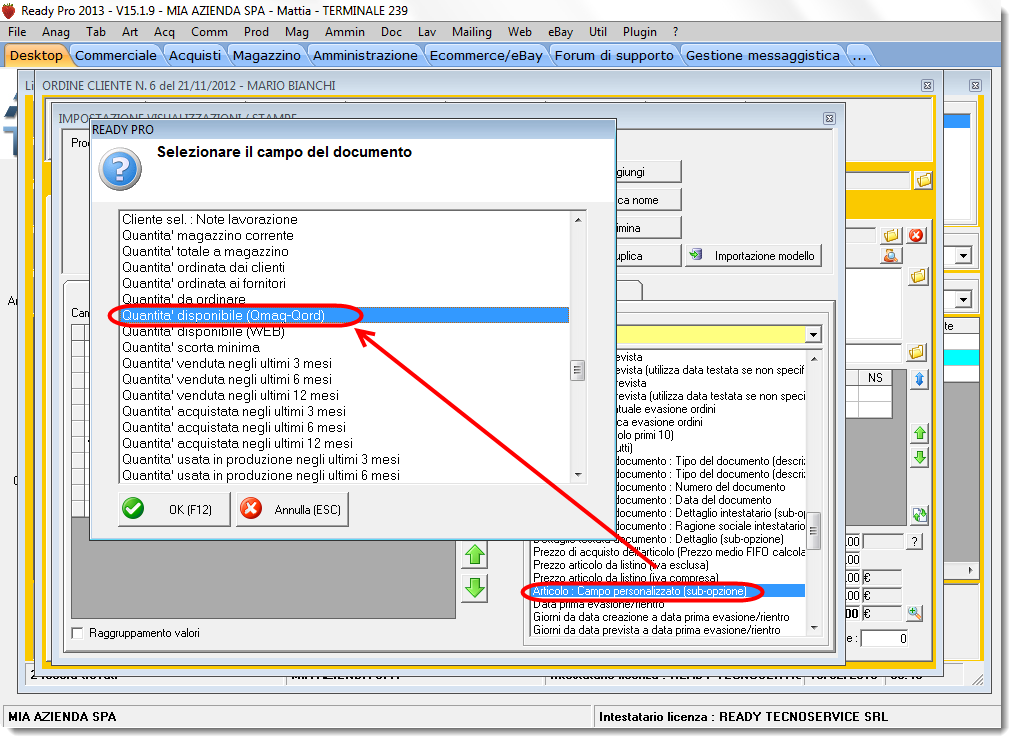Switch to the Acquisti tab
This screenshot has height=743, width=1016.
point(195,55)
